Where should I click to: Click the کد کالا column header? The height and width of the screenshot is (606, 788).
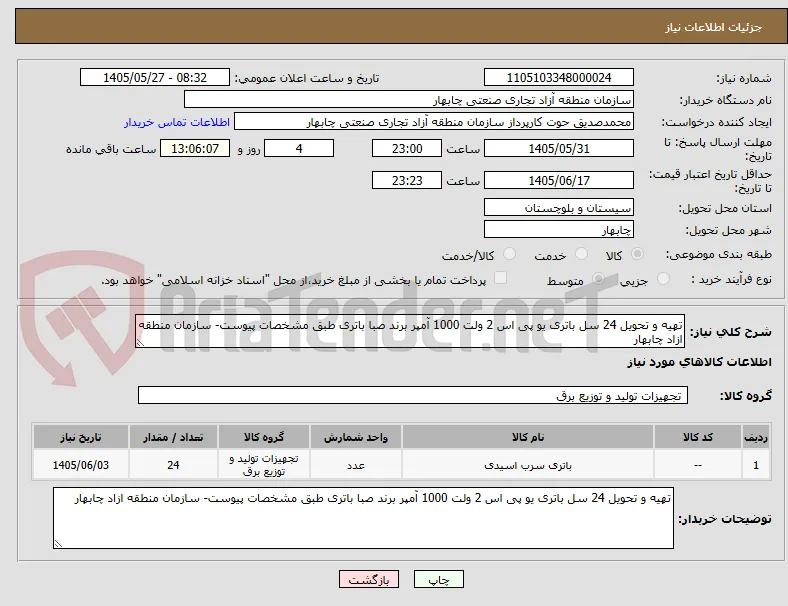(698, 437)
